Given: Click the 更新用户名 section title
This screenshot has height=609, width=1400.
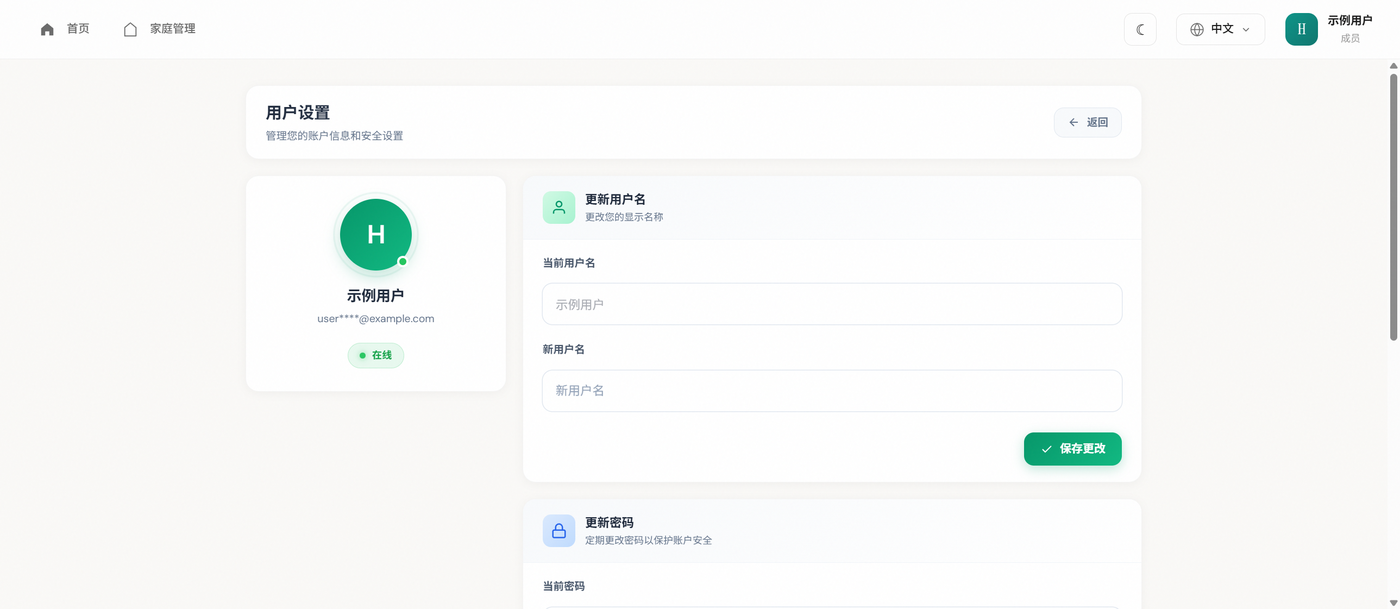Looking at the screenshot, I should point(615,199).
